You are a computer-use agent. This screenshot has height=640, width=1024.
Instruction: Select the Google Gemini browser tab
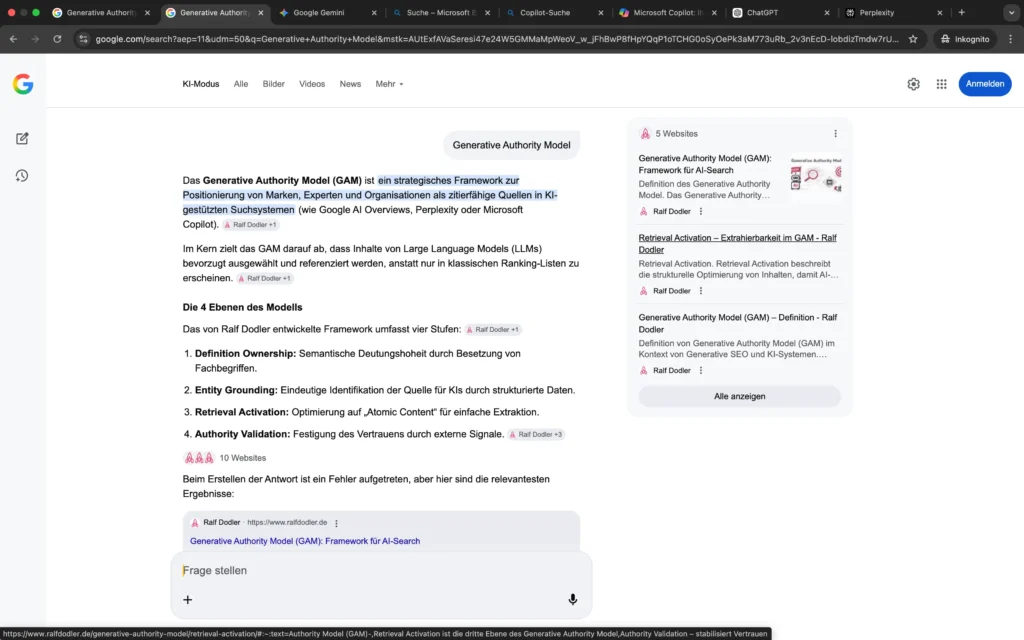[318, 14]
